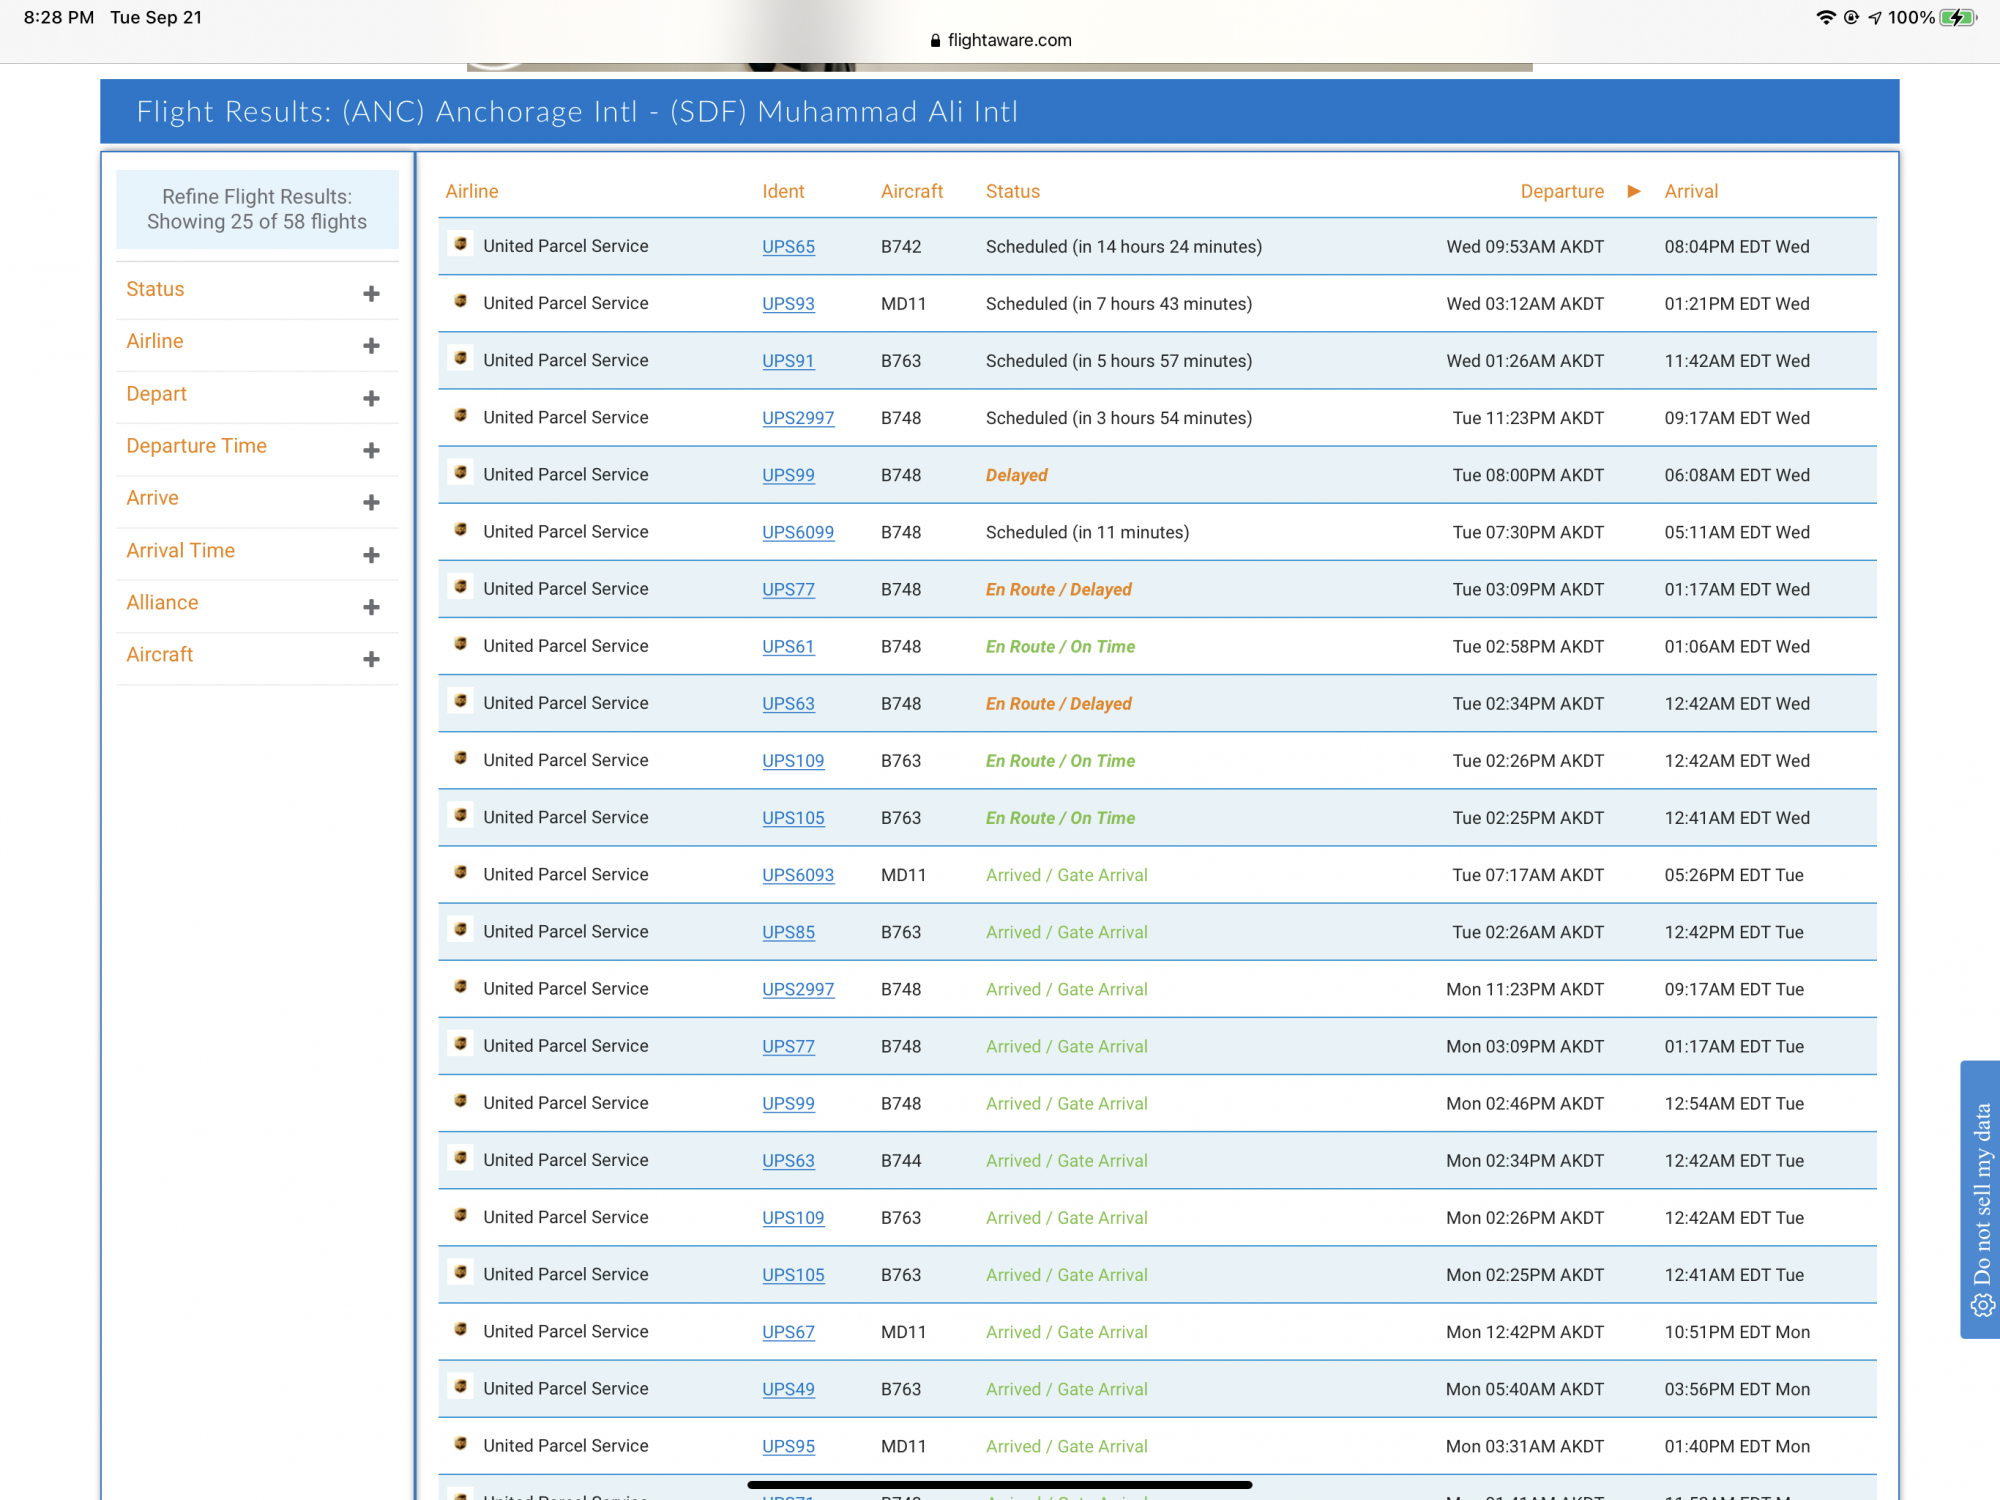Click the Wi-Fi icon in status bar
The image size is (2000, 1500).
pyautogui.click(x=1825, y=17)
